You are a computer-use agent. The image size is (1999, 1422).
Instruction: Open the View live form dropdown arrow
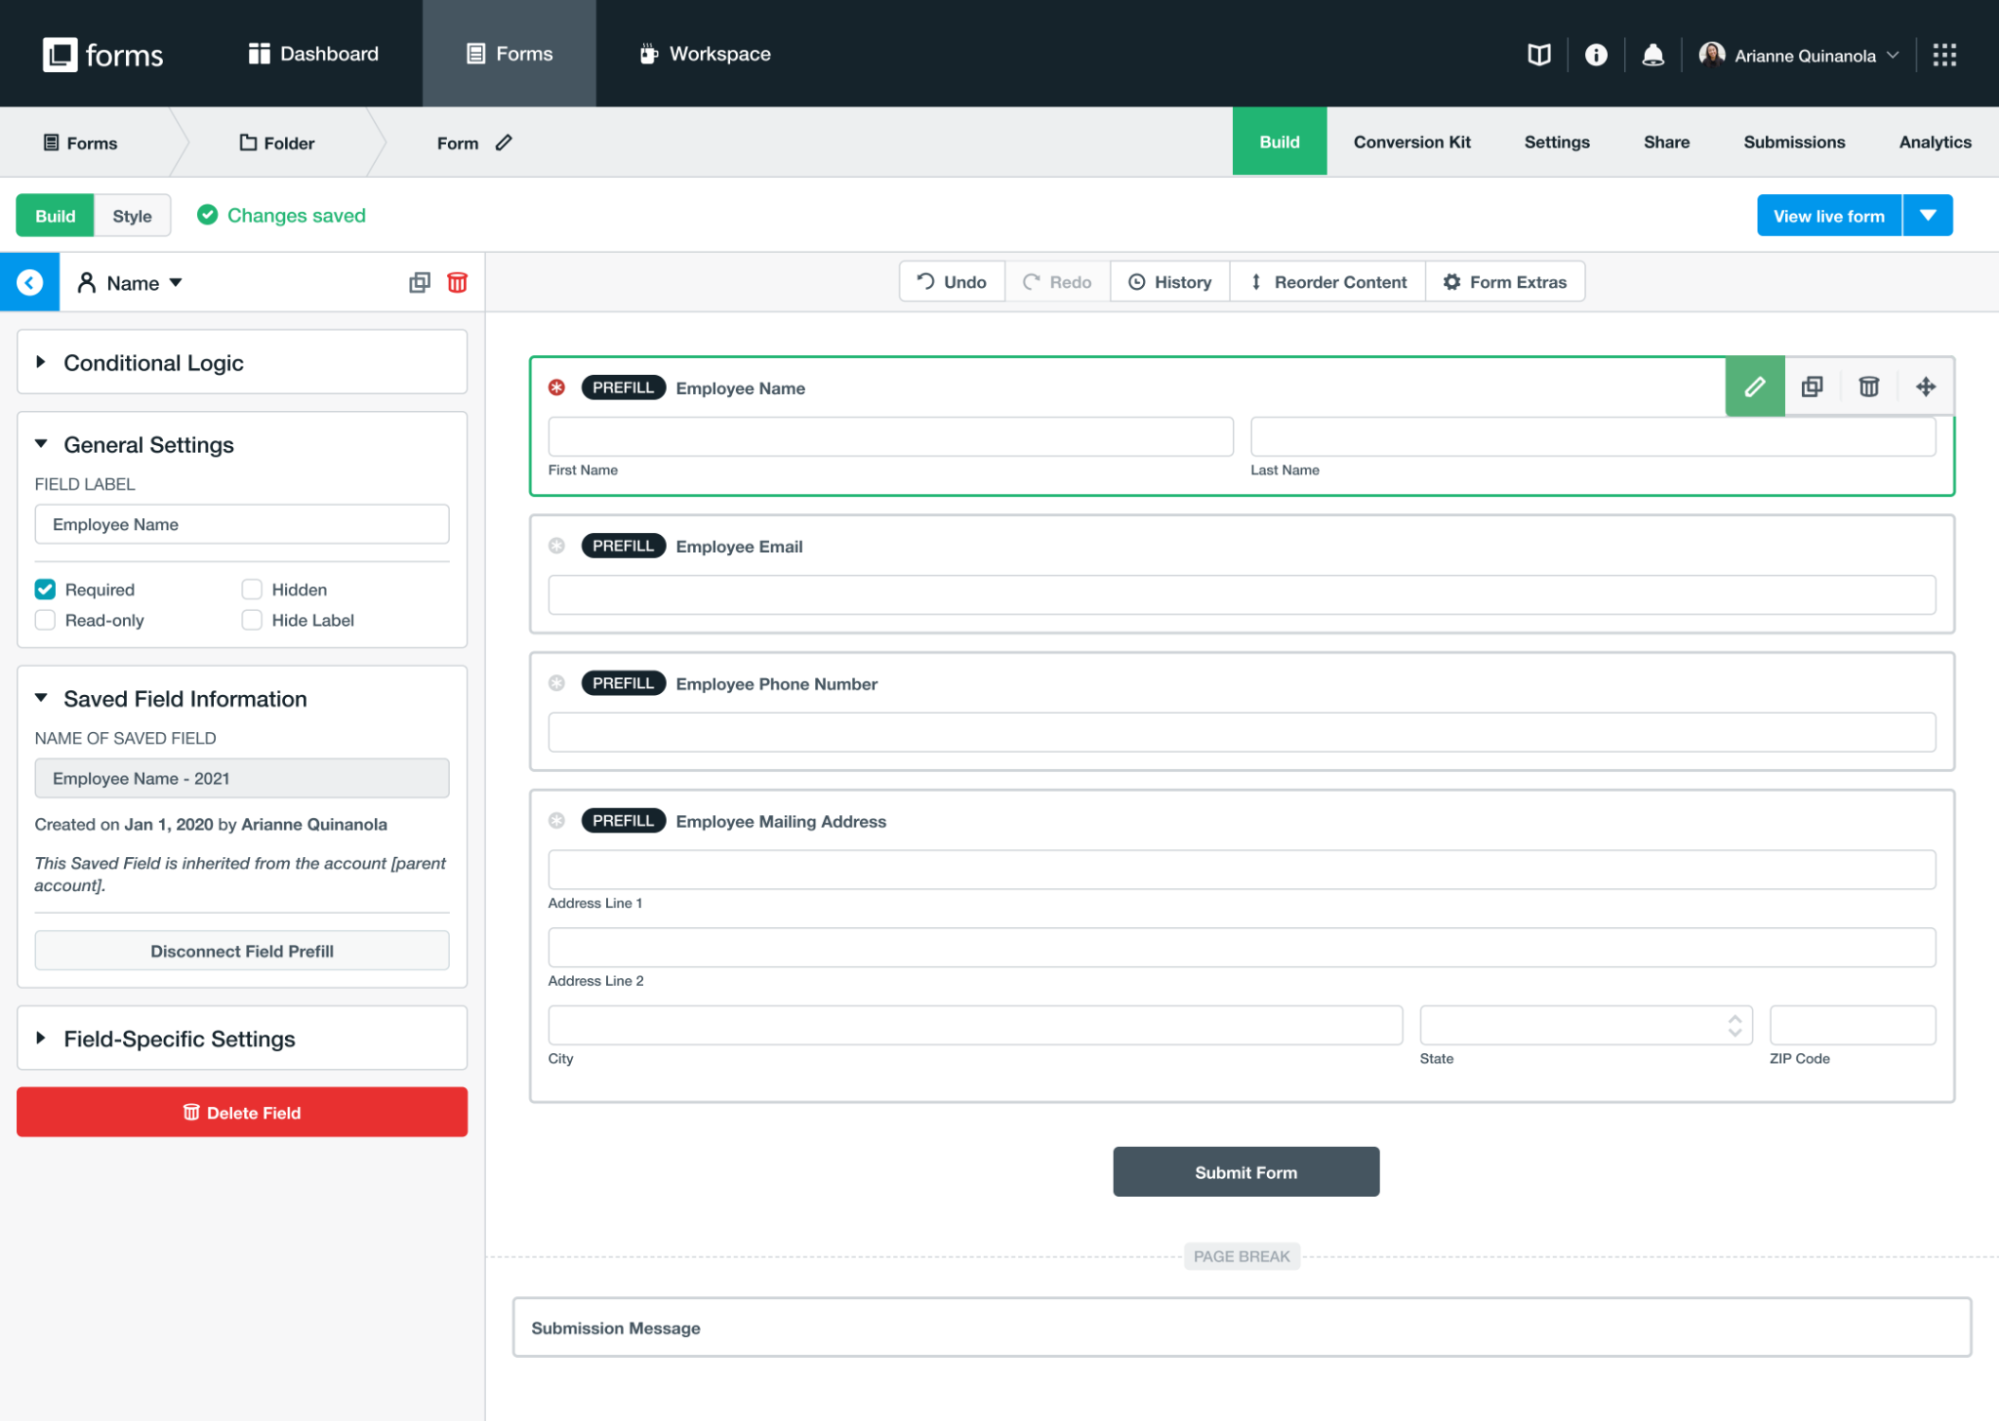point(1927,216)
